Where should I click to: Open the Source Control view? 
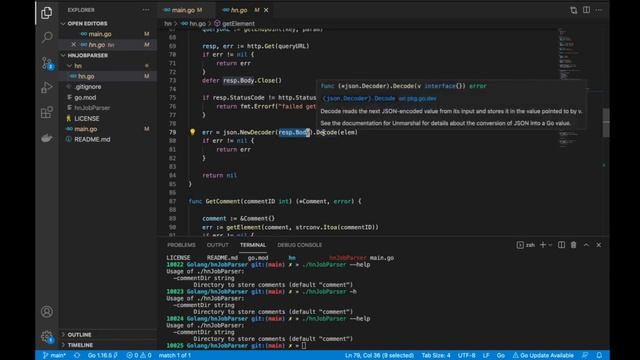(x=47, y=63)
